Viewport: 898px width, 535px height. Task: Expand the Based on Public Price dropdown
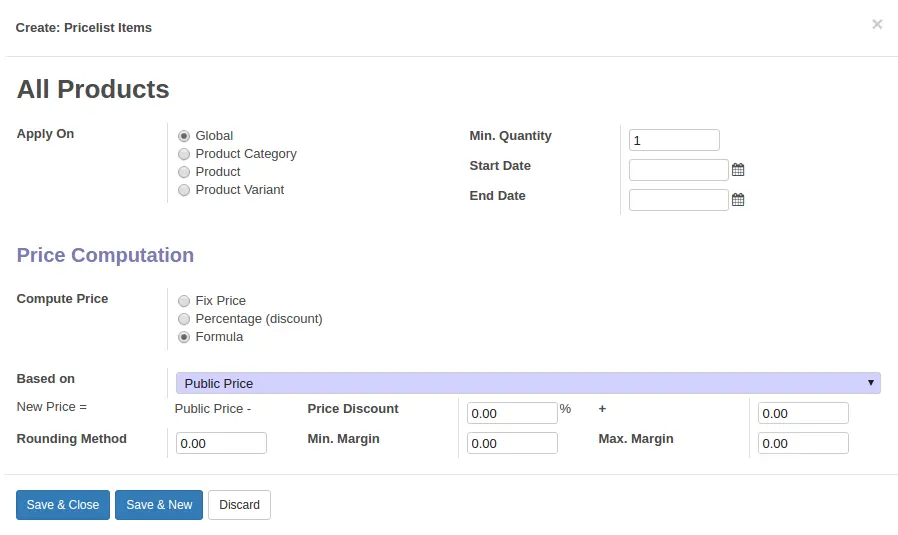[x=528, y=383]
